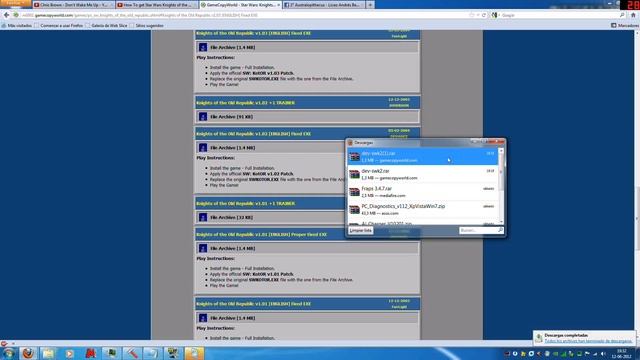Open Comenzar a usar Firefox bookmark
640x360 pixels.
(58, 25)
